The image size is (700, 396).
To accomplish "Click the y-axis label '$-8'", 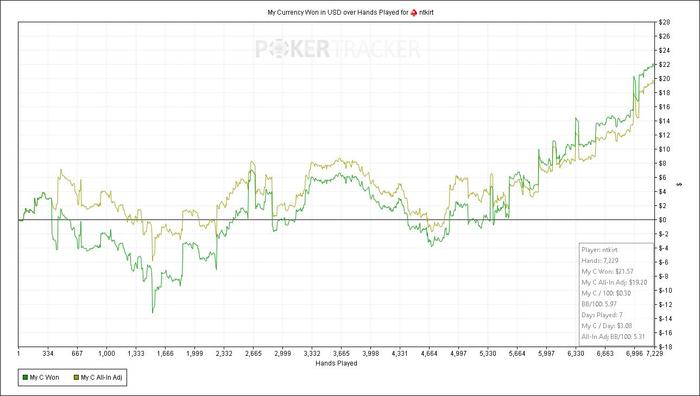I will (x=664, y=276).
